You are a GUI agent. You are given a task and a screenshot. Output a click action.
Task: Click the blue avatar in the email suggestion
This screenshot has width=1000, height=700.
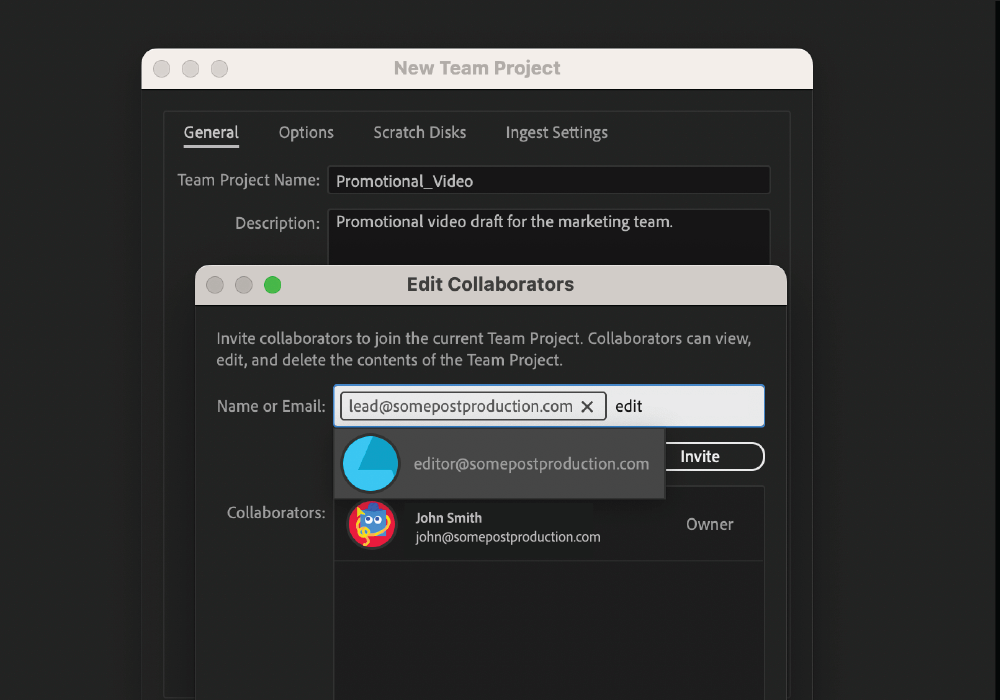(x=371, y=463)
